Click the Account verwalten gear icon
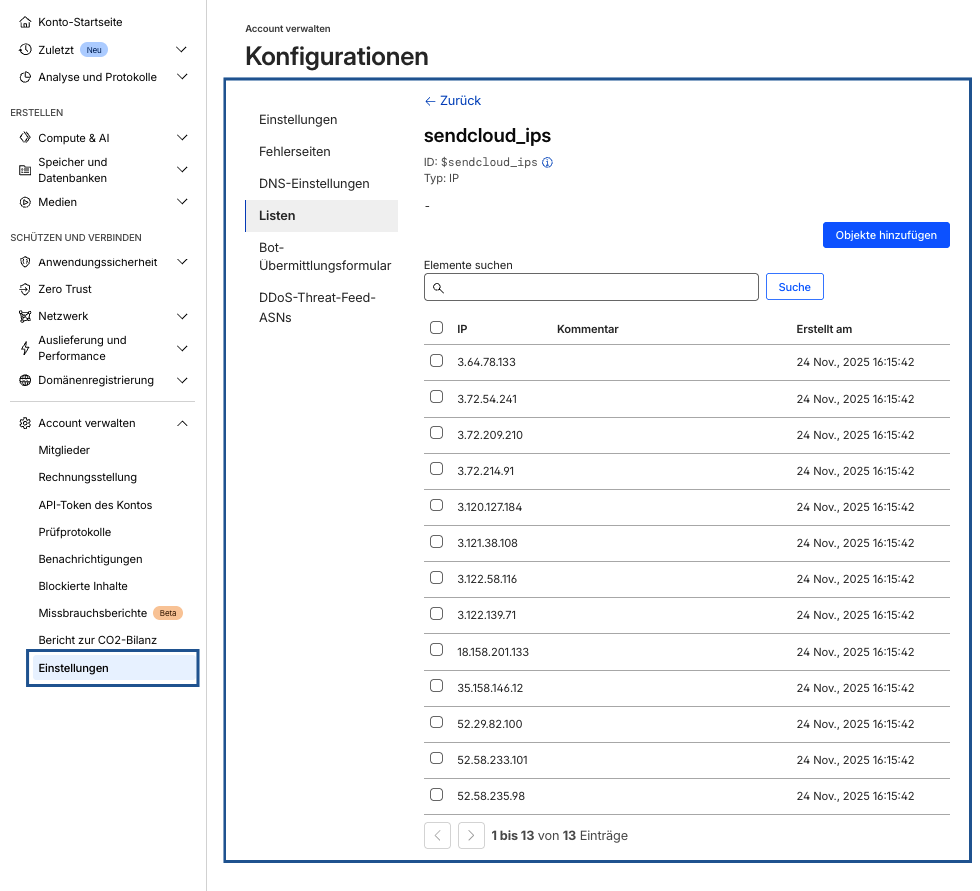 pos(25,423)
